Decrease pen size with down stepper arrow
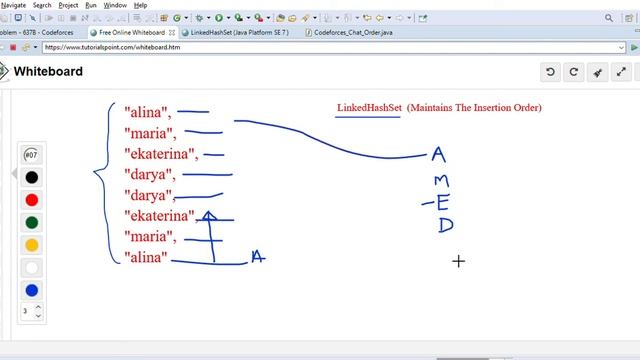The width and height of the screenshot is (640, 360). click(38, 316)
